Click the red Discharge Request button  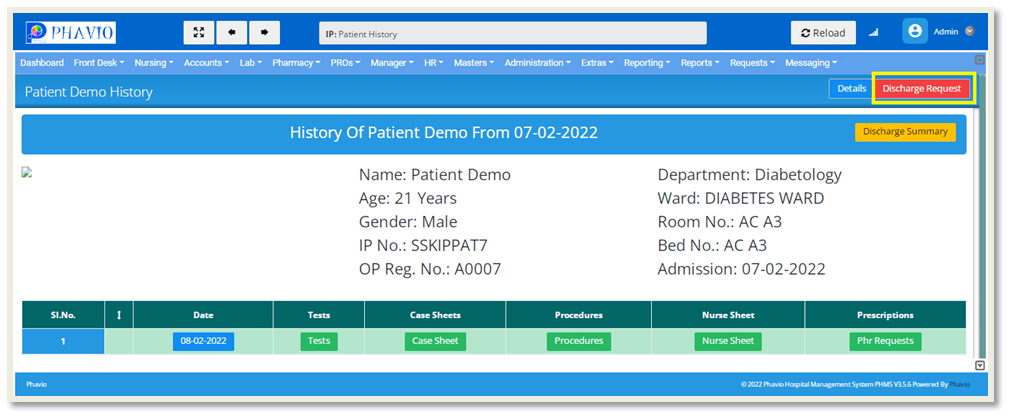coord(921,89)
